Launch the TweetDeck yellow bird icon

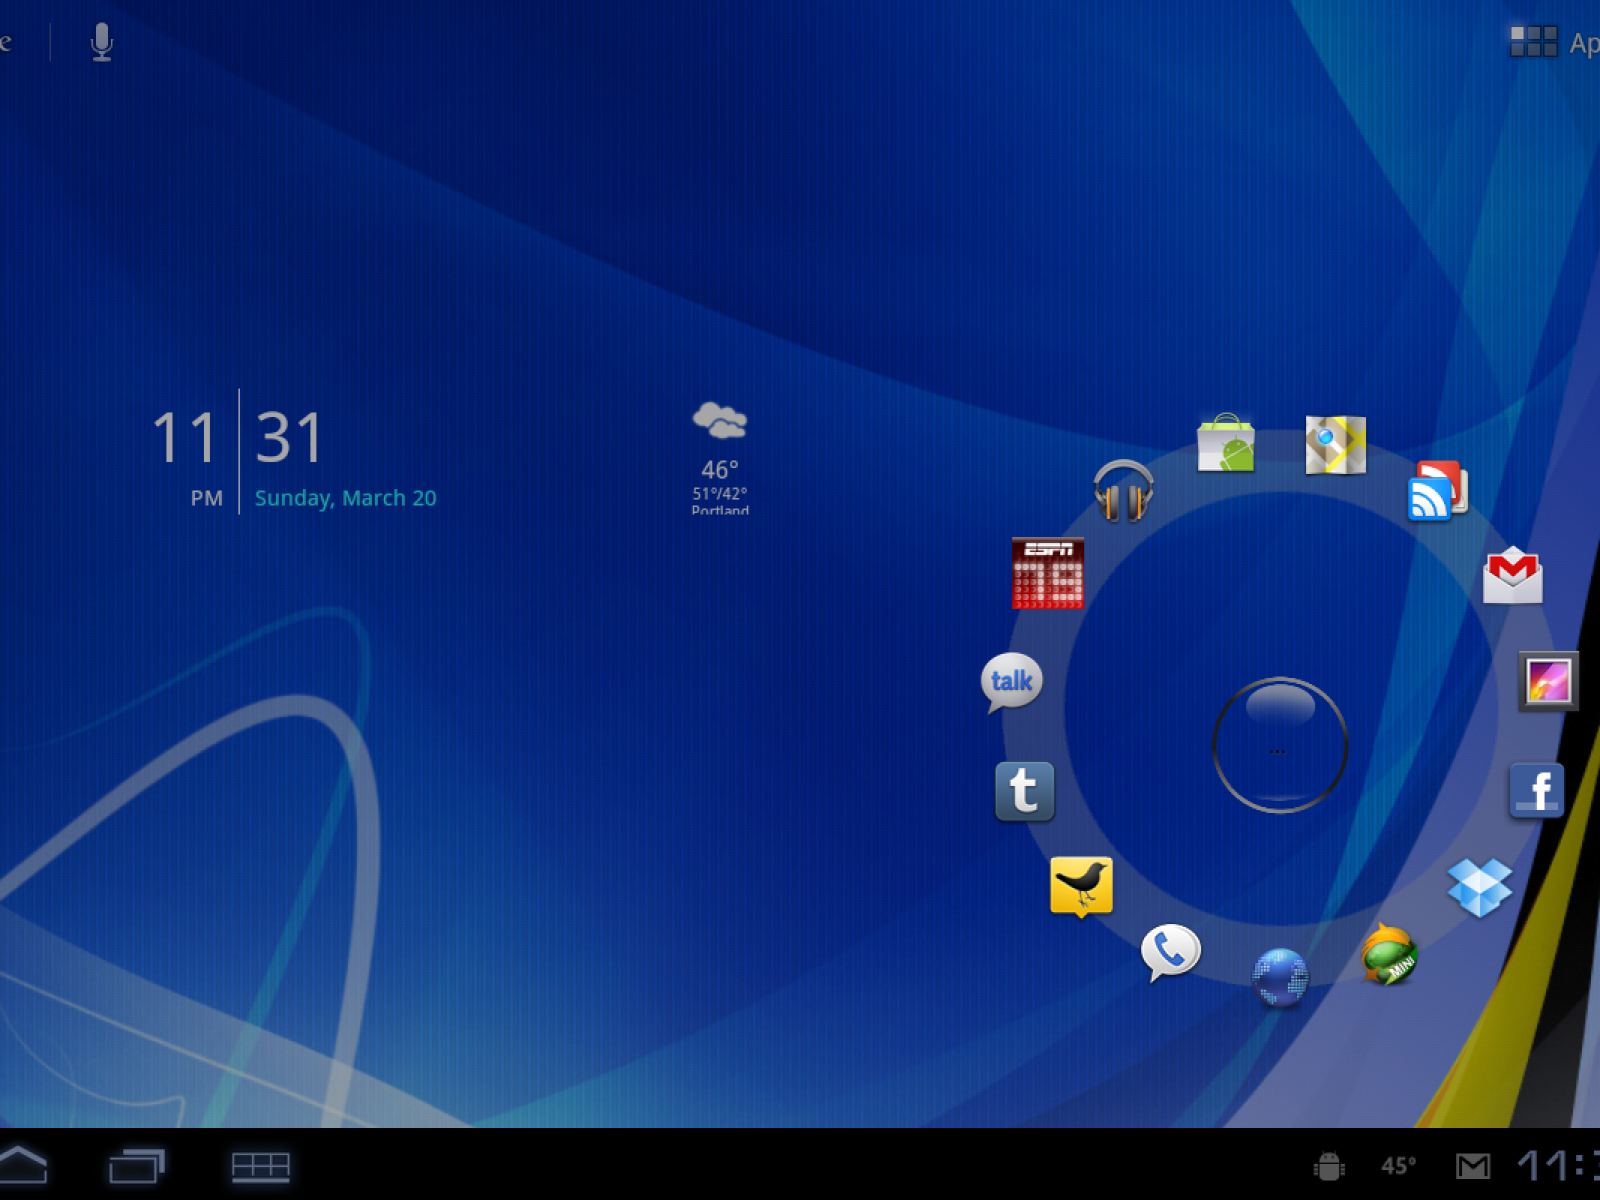point(1081,886)
